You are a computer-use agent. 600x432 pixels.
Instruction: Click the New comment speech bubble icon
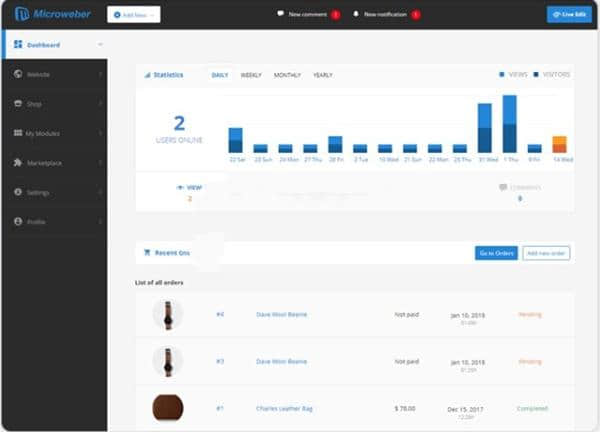pos(280,15)
